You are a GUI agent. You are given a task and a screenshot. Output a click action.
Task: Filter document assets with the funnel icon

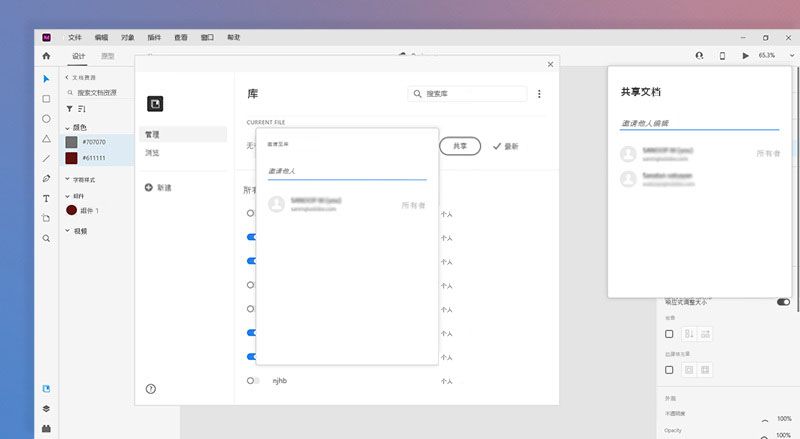tap(69, 109)
